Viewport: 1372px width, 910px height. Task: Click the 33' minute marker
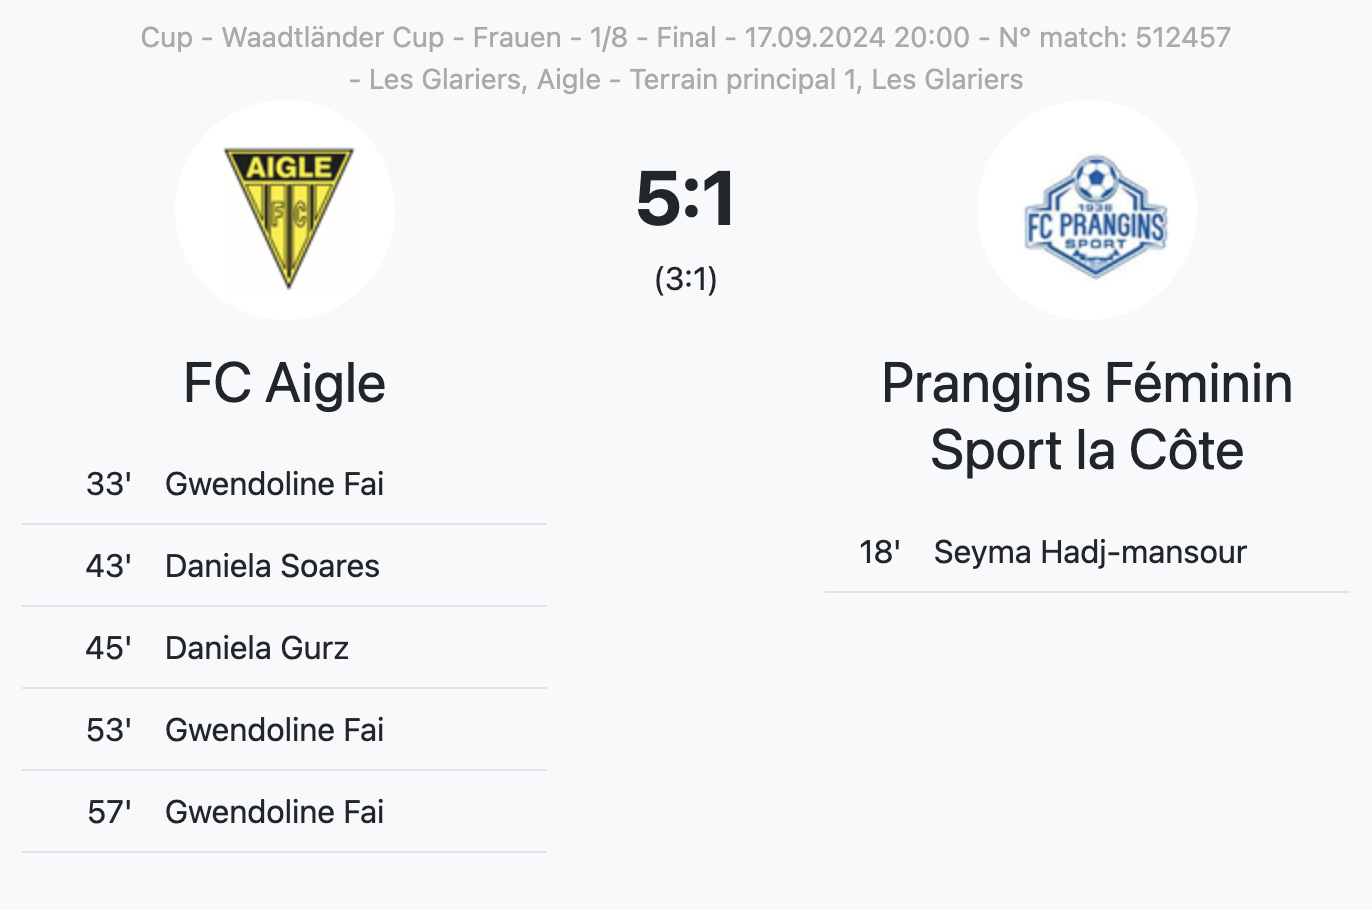coord(108,484)
